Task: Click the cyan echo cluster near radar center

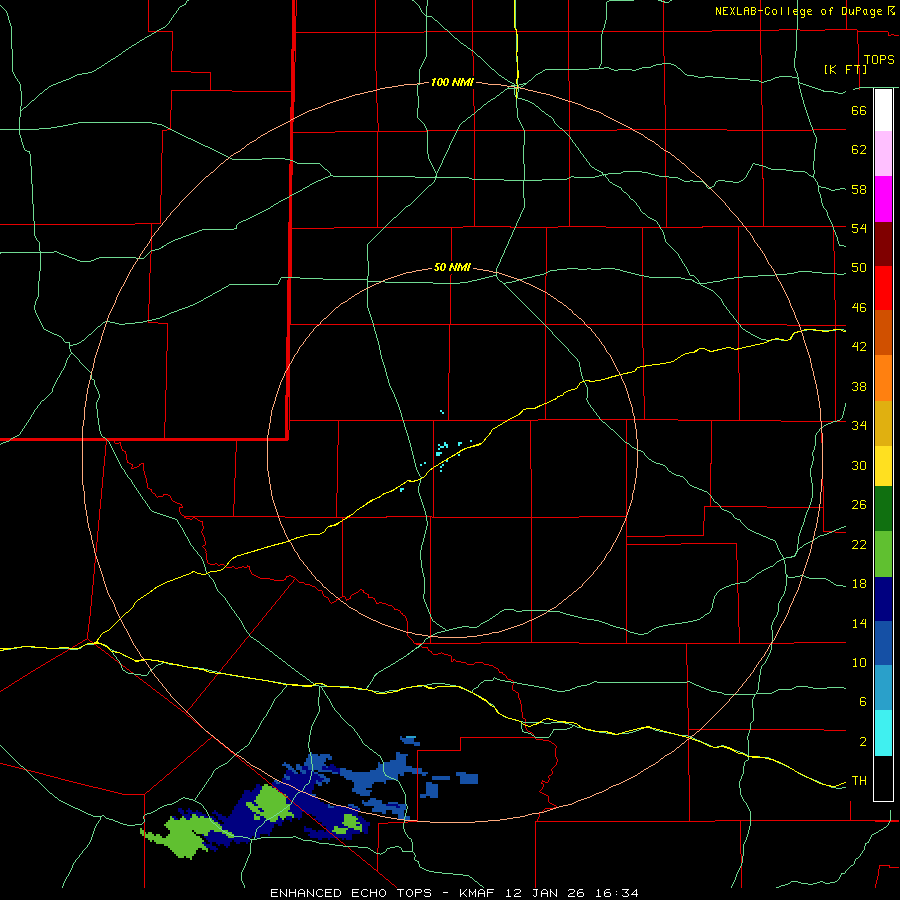Action: pyautogui.click(x=442, y=449)
